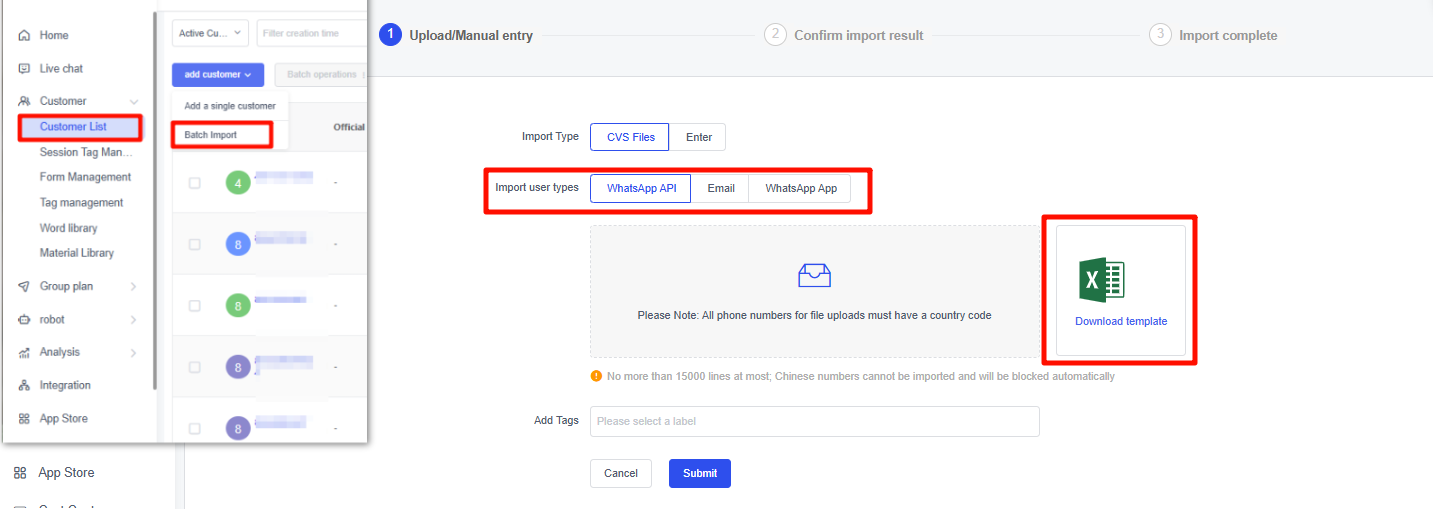The image size is (1433, 509).
Task: Click the Add Tags label field
Action: tap(814, 421)
